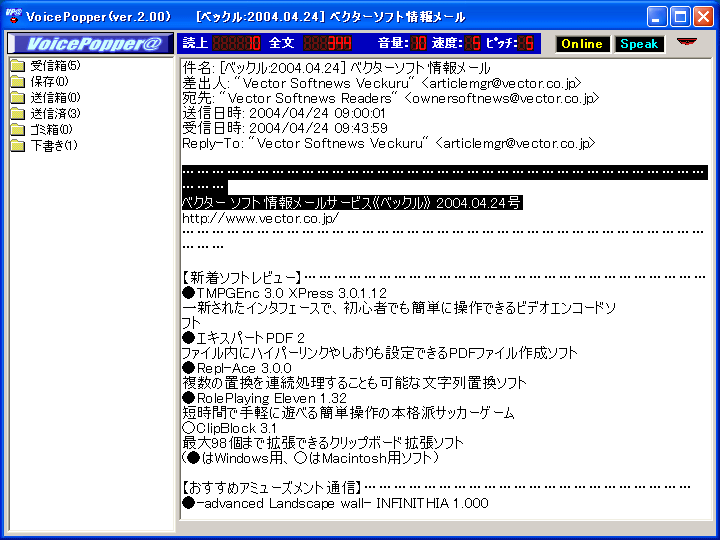Adjust the ピッチ pitch value display
Image resolution: width=720 pixels, height=540 pixels.
[x=526, y=43]
